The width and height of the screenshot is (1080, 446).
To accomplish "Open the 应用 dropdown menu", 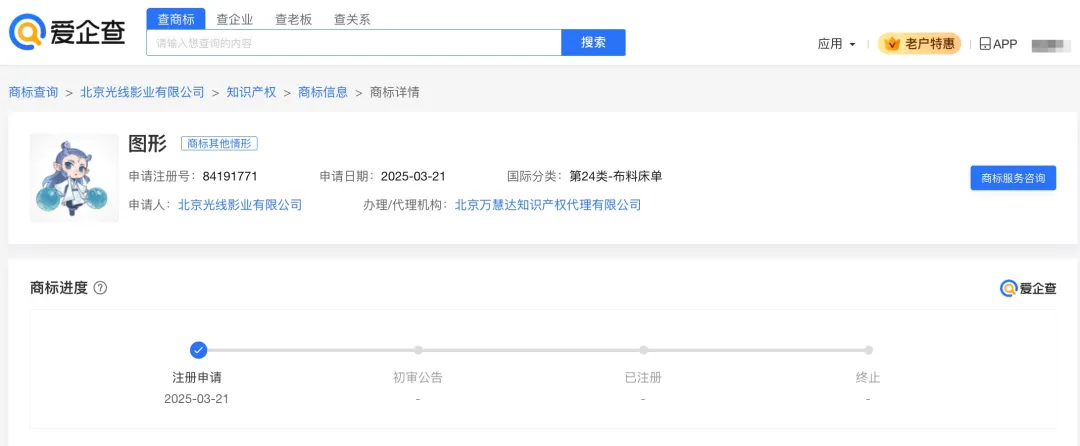I will (x=836, y=44).
